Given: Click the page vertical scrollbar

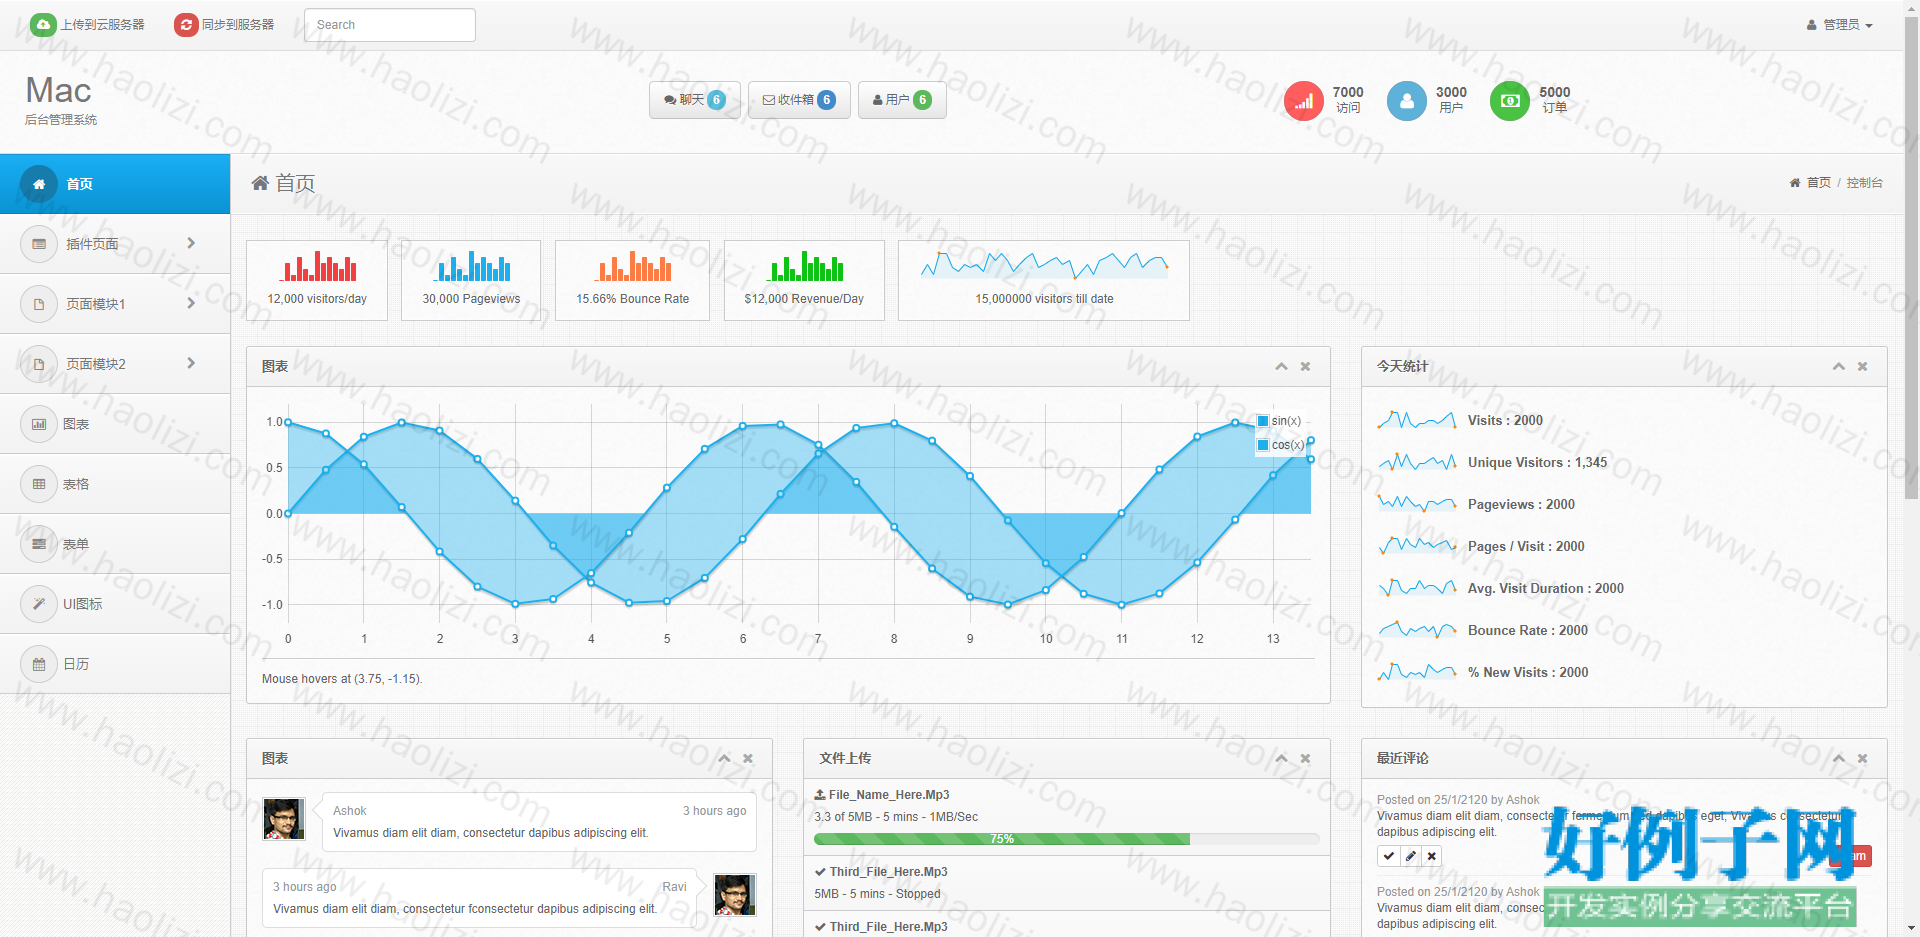Looking at the screenshot, I should [1912, 260].
